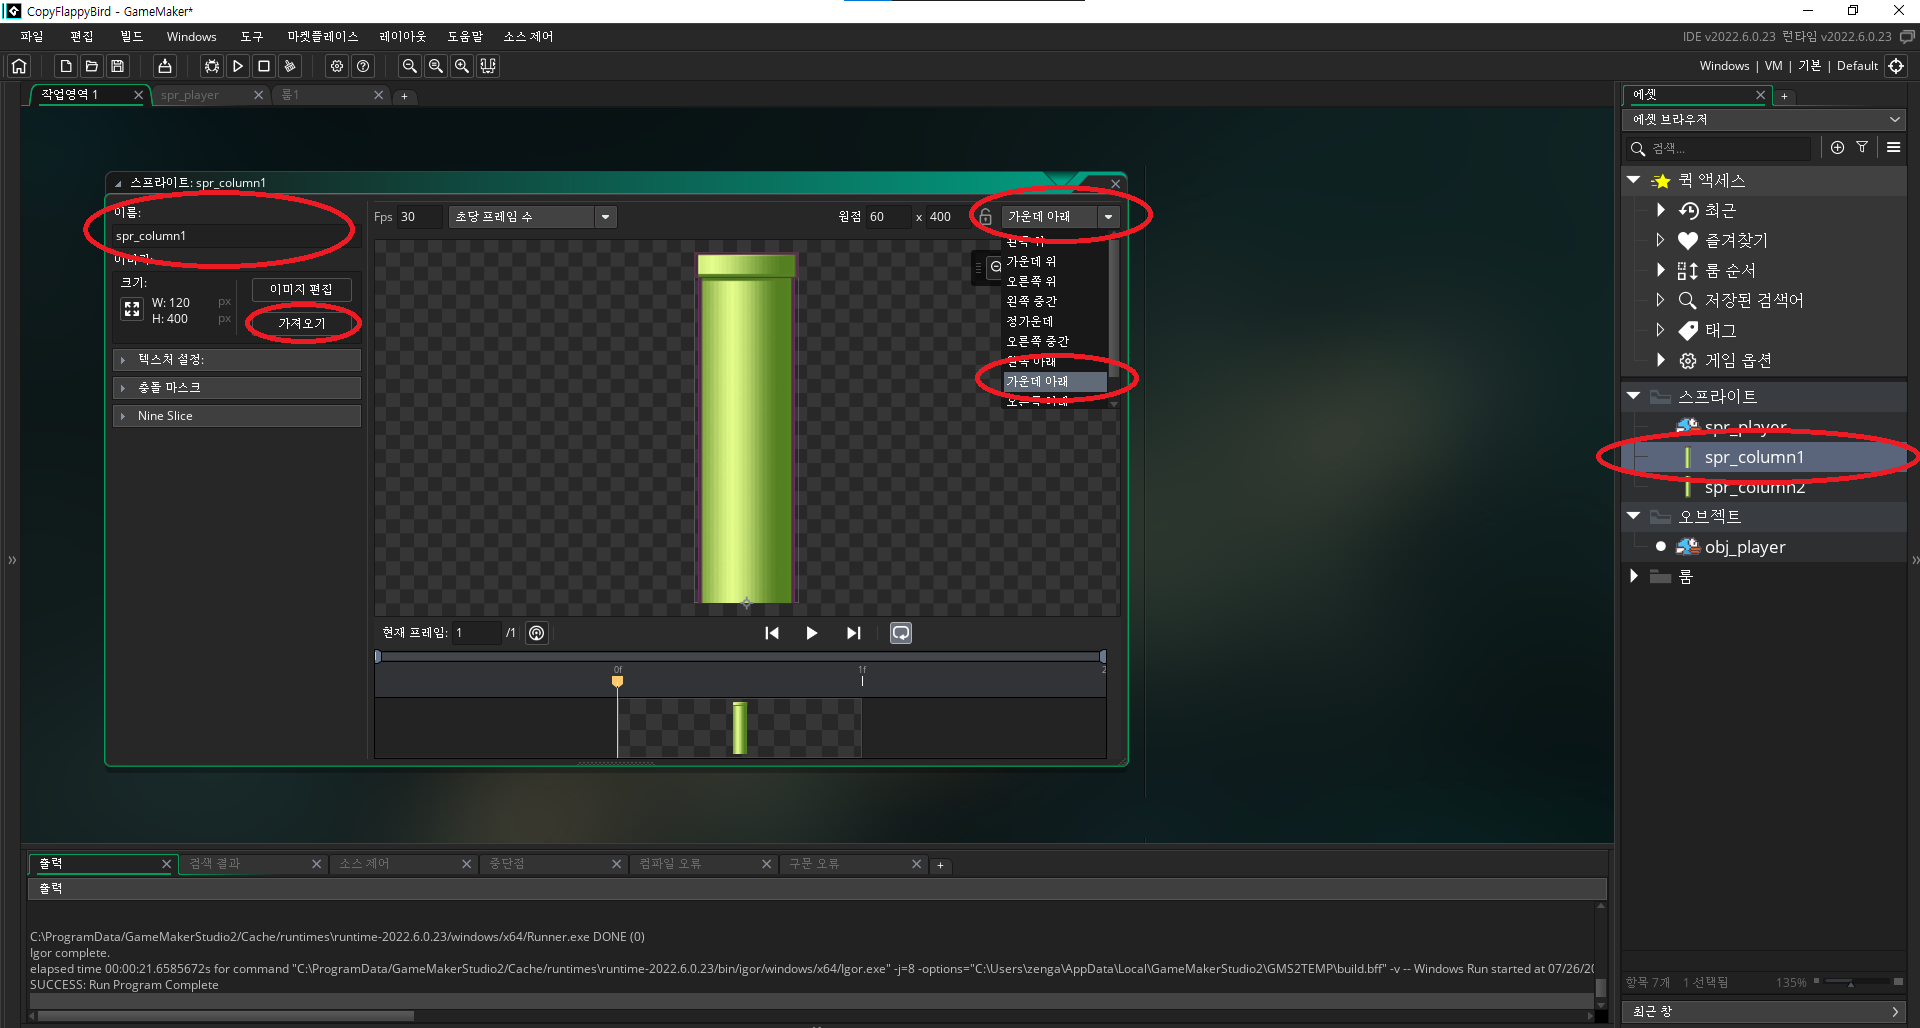This screenshot has height=1028, width=1920.
Task: Select obj_player object in asset browser
Action: [1764, 548]
